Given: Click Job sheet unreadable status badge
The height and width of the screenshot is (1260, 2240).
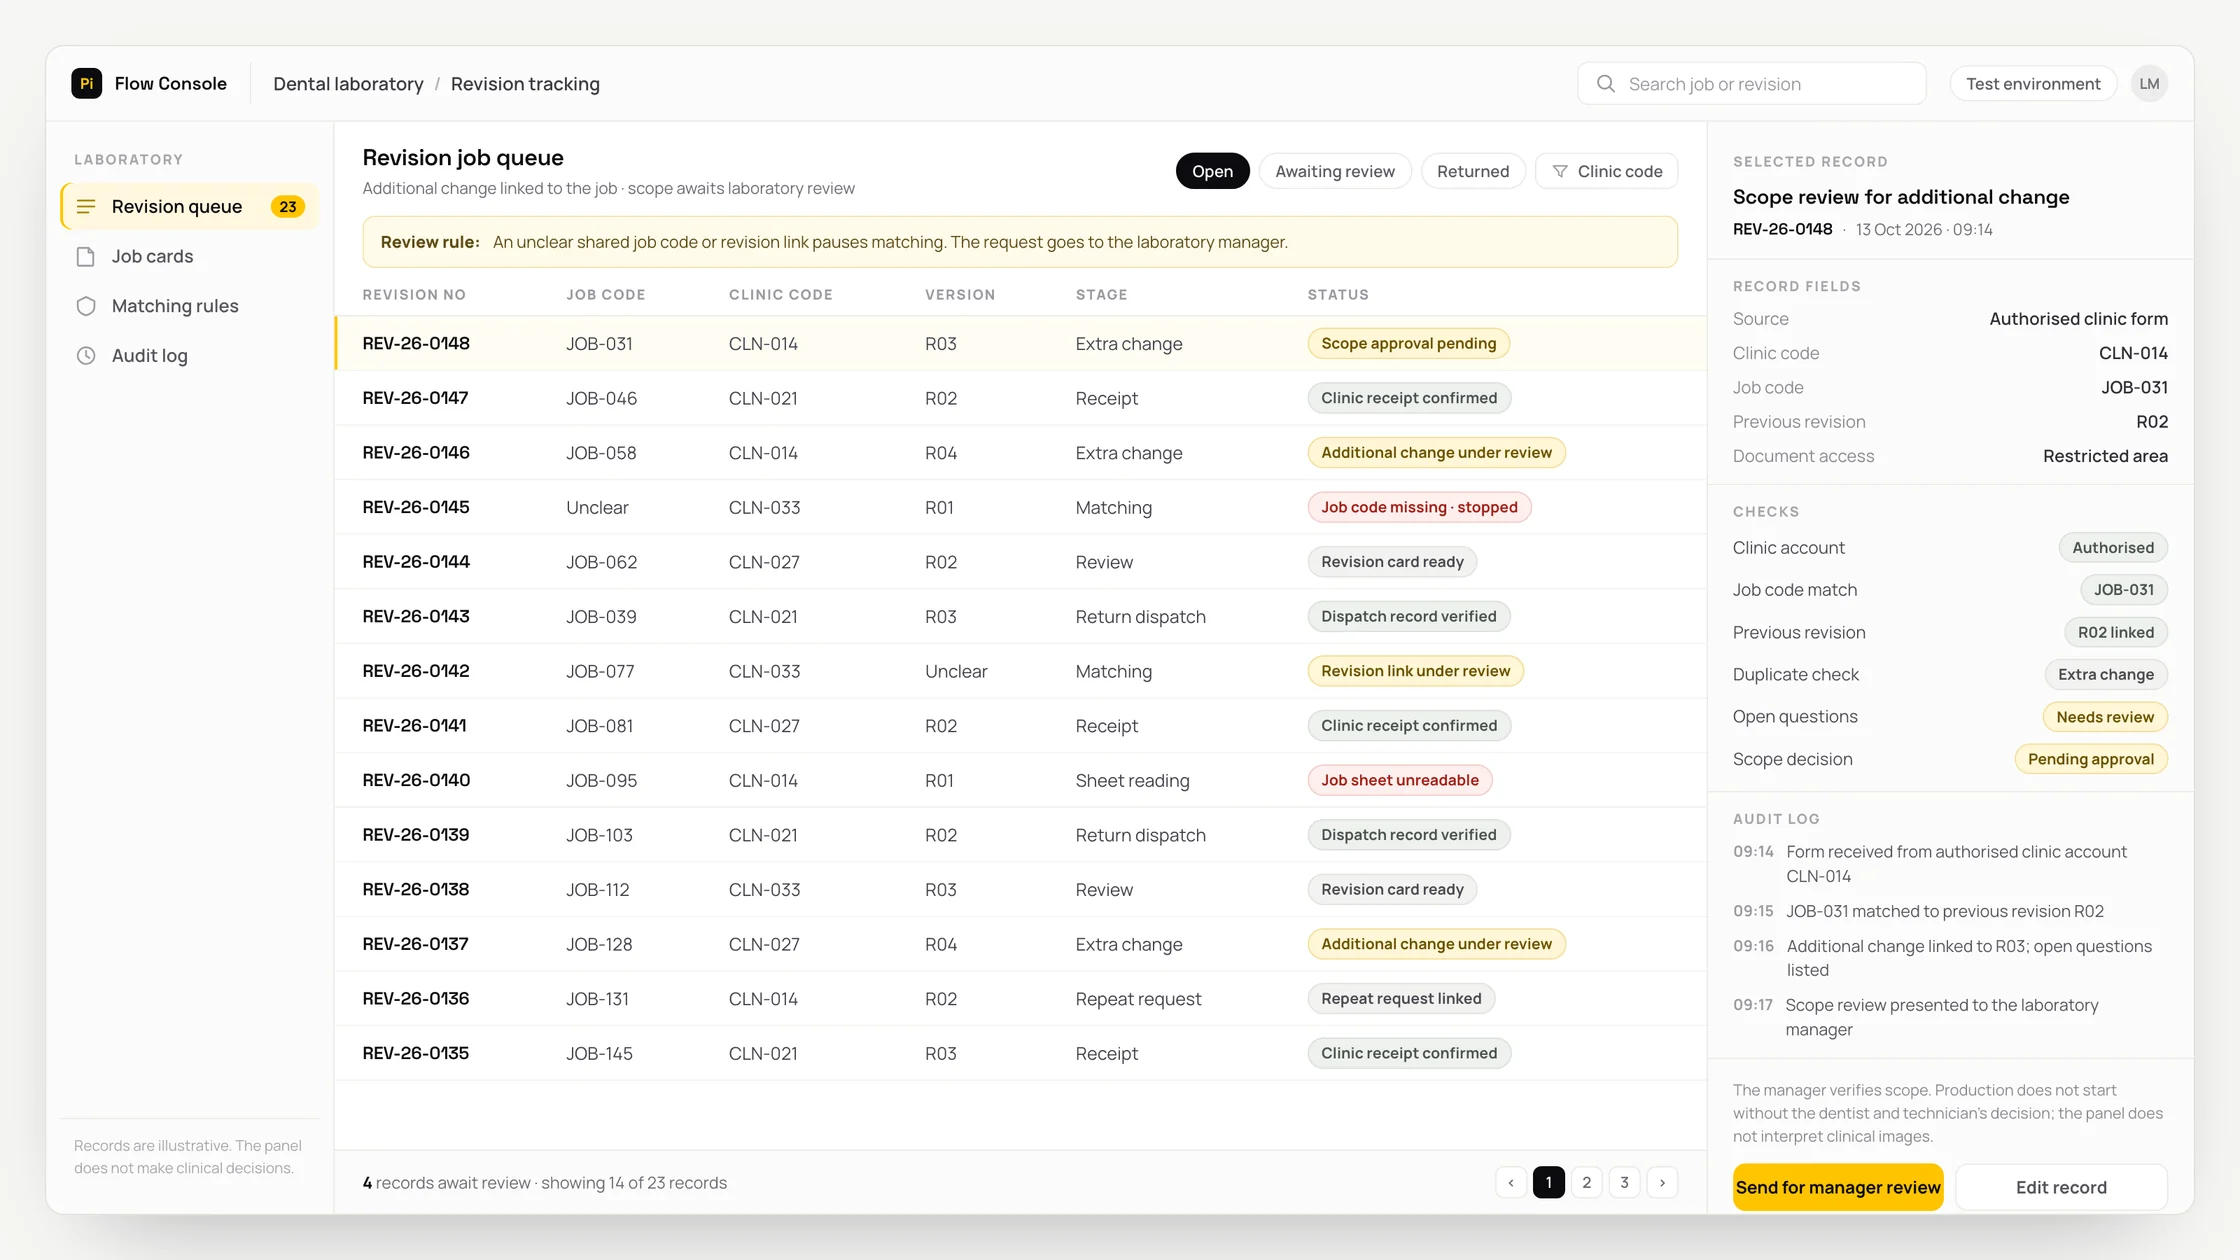Looking at the screenshot, I should click(x=1400, y=780).
